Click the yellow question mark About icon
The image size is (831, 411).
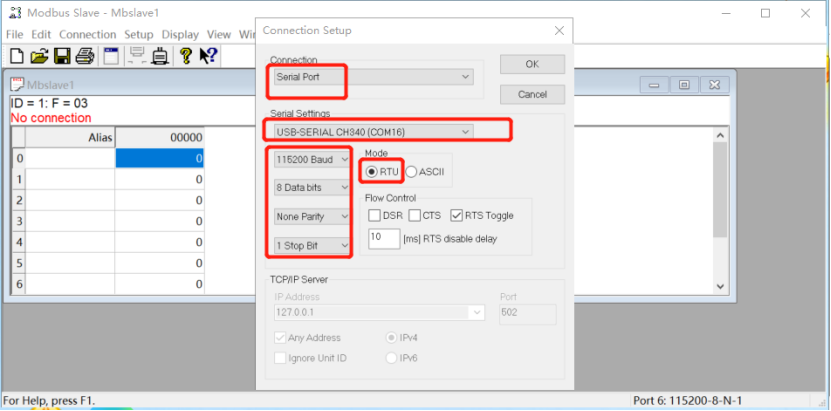[x=186, y=56]
